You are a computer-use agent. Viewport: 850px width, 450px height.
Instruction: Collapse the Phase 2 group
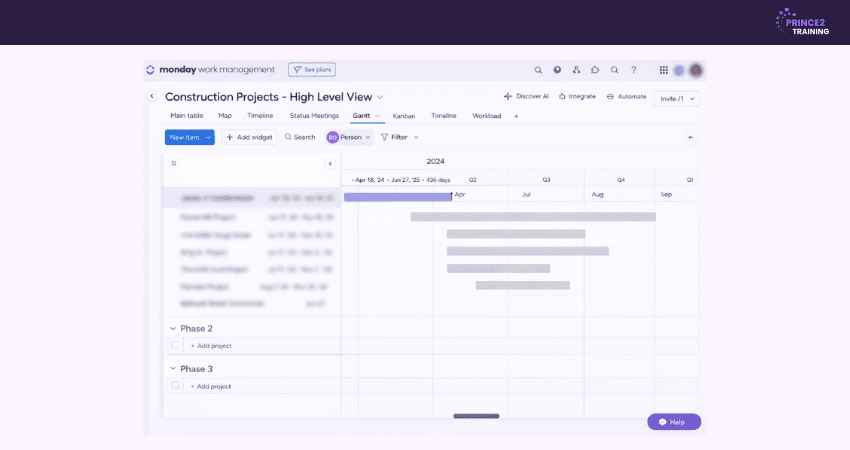172,328
